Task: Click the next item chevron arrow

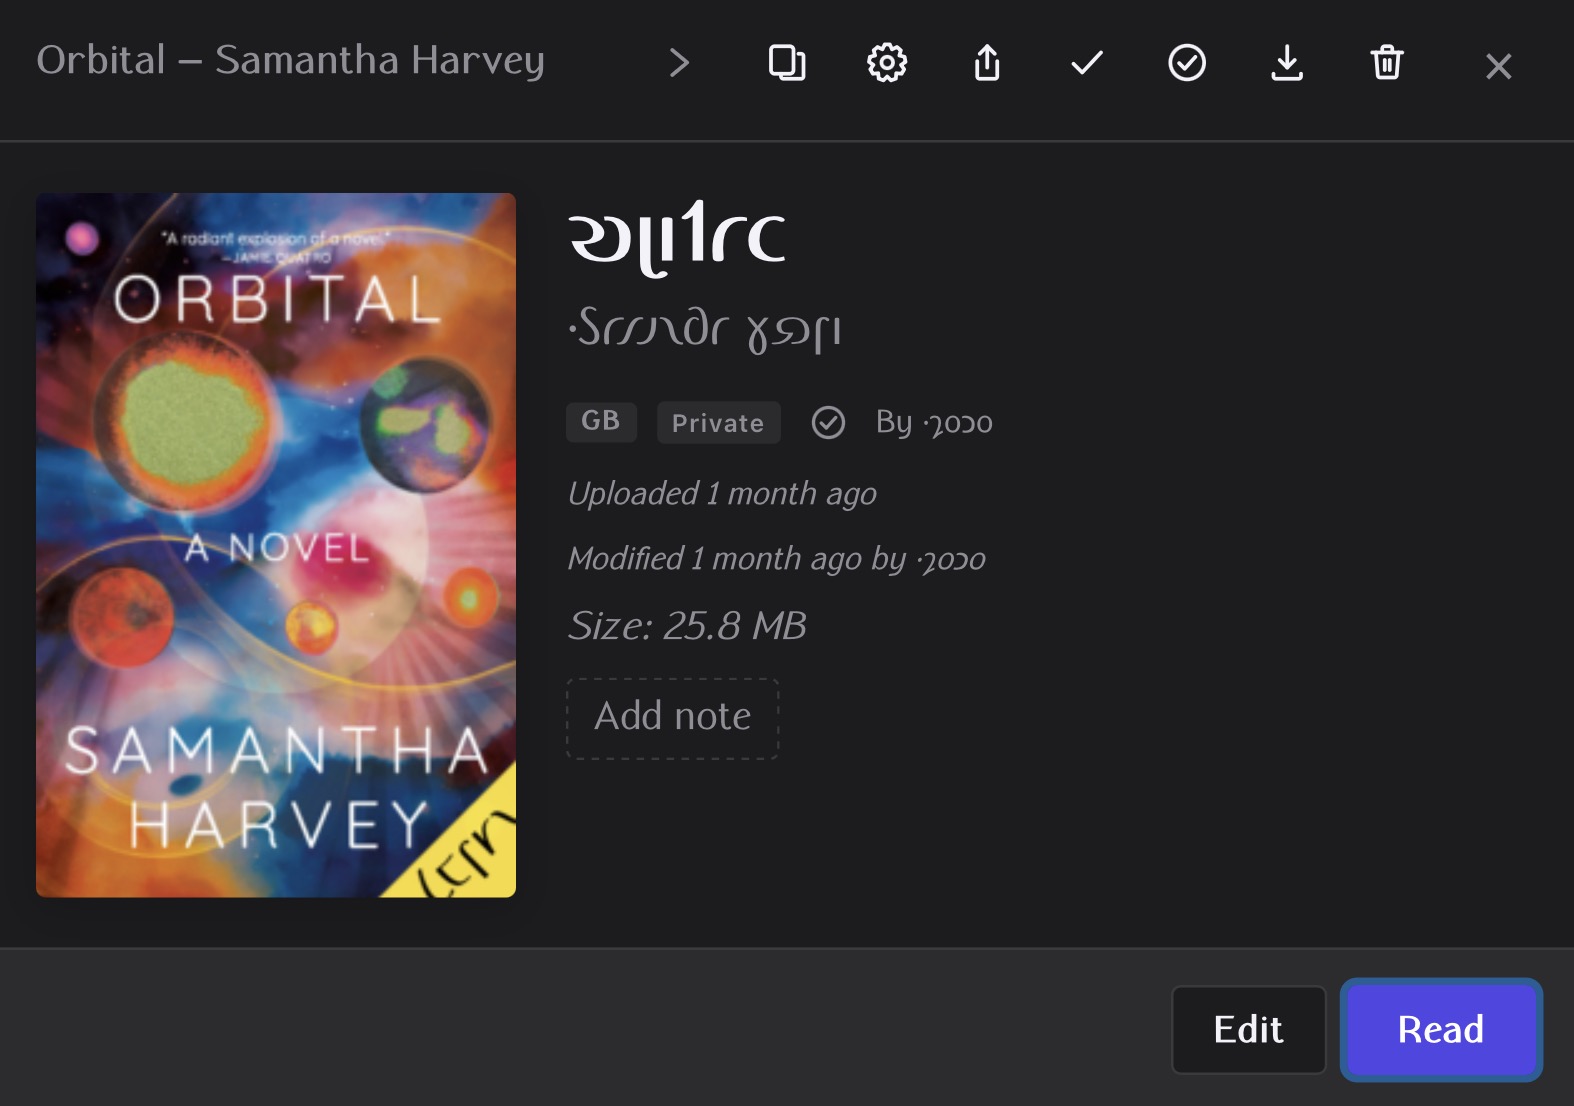Action: (679, 63)
